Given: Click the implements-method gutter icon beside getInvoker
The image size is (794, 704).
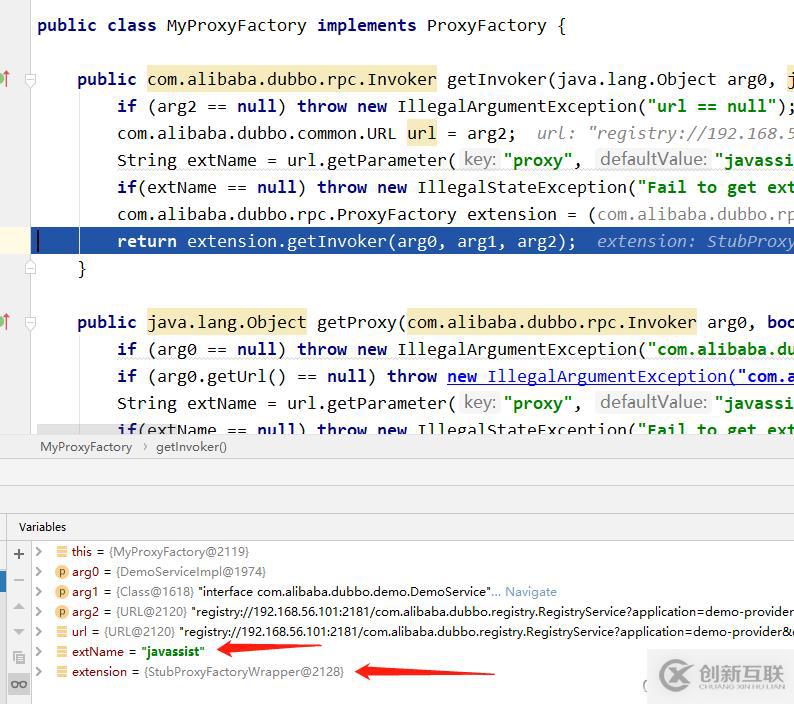Looking at the screenshot, I should point(5,79).
